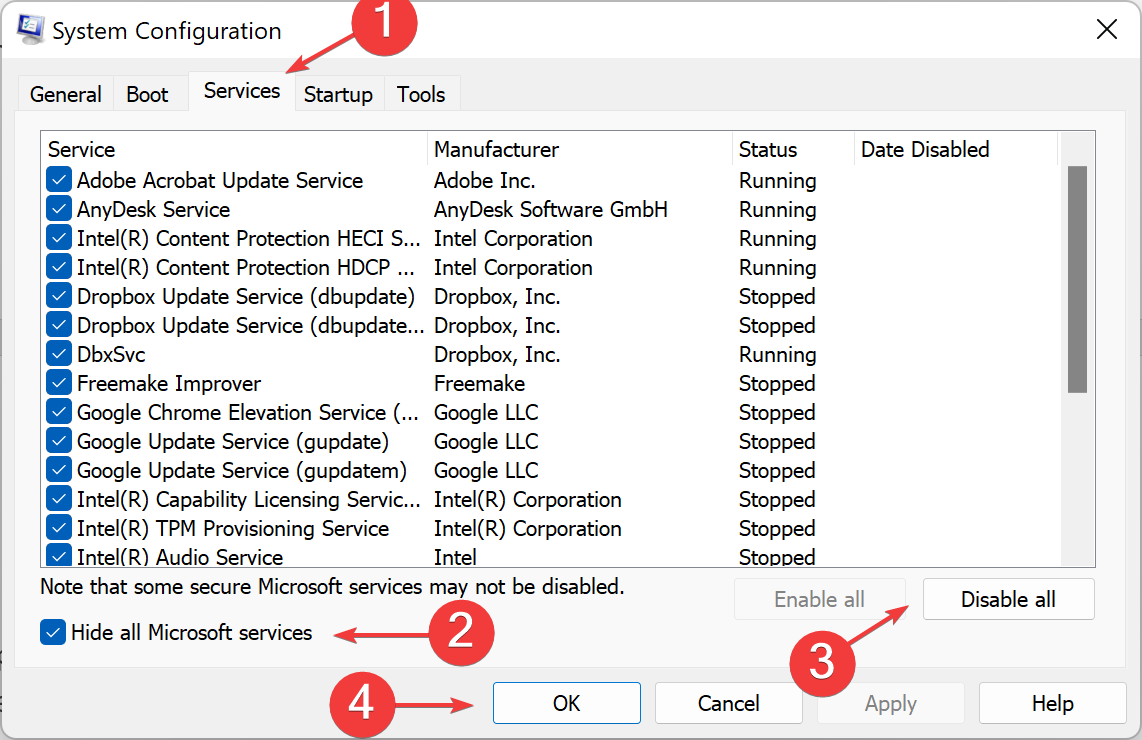Click the Cancel button

pos(728,703)
